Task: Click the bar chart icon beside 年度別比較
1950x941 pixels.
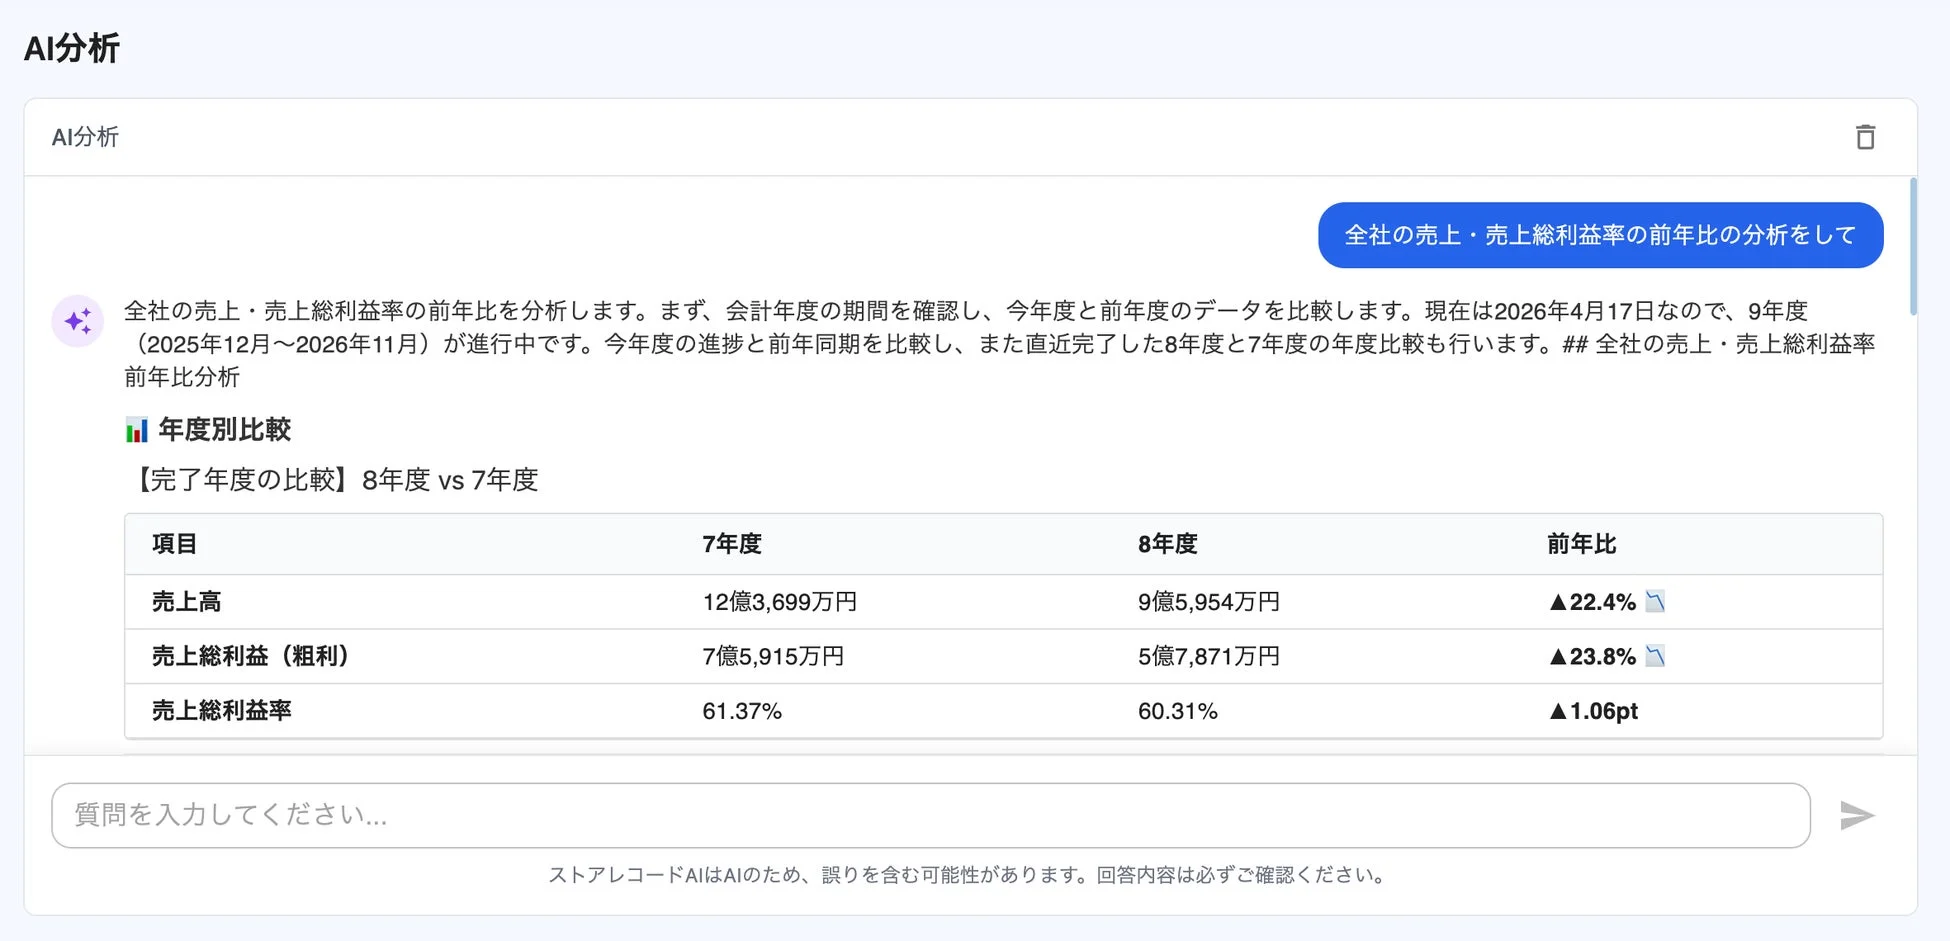Action: point(135,429)
